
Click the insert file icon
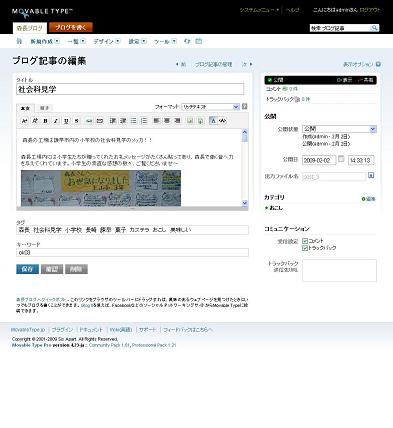click(x=200, y=121)
